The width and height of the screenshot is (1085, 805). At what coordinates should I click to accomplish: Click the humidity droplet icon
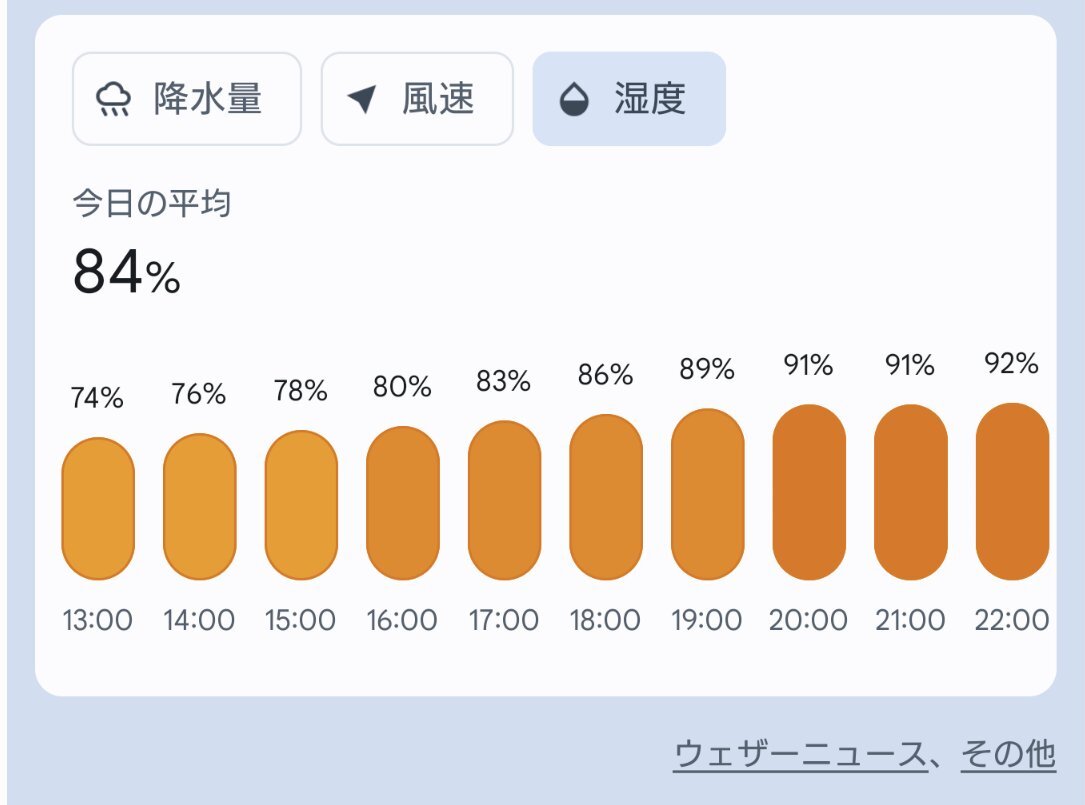(x=574, y=100)
